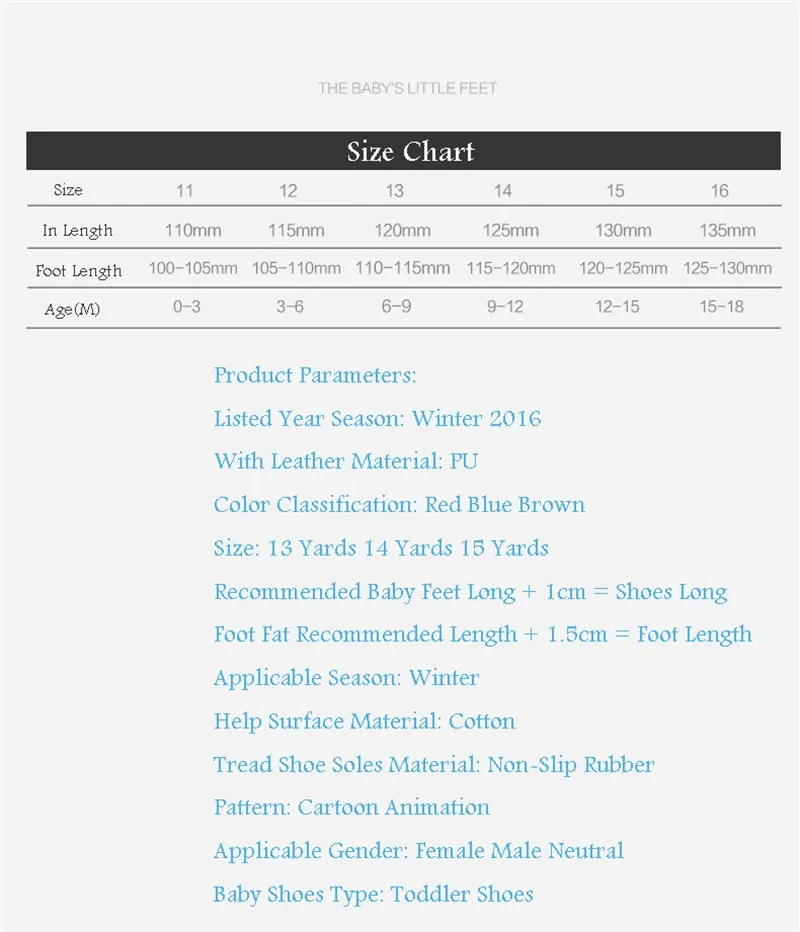Click Tread Shoe Soles Material line
Screen dimensions: 800x932
pyautogui.click(x=434, y=765)
